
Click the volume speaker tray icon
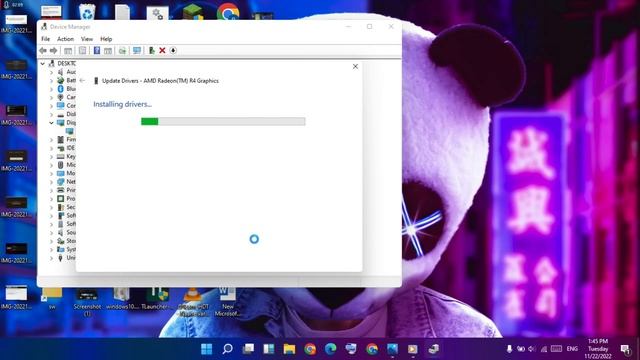pos(531,349)
